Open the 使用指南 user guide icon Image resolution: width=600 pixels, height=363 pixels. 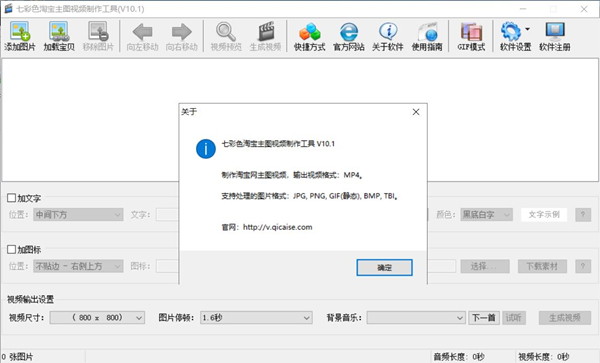click(x=427, y=36)
